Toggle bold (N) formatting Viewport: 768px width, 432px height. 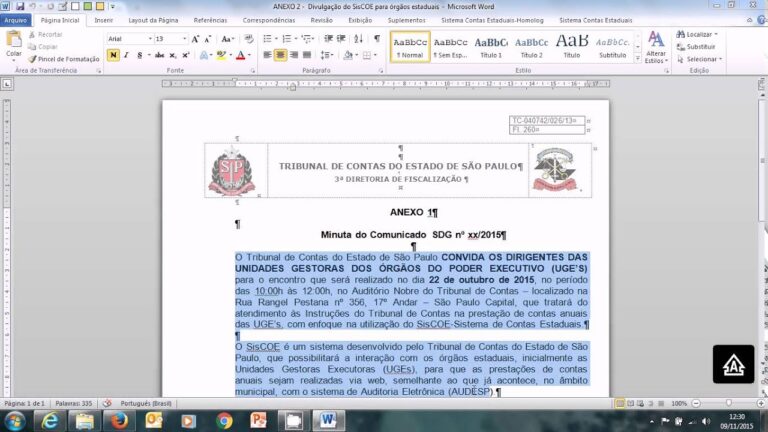113,55
